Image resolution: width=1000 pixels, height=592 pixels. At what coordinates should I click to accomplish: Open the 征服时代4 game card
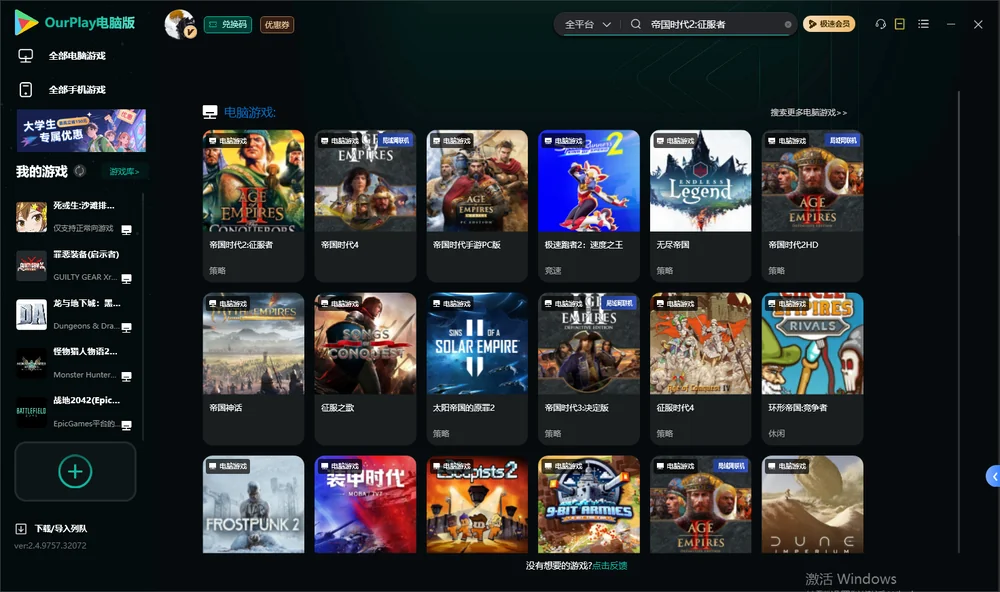click(700, 368)
